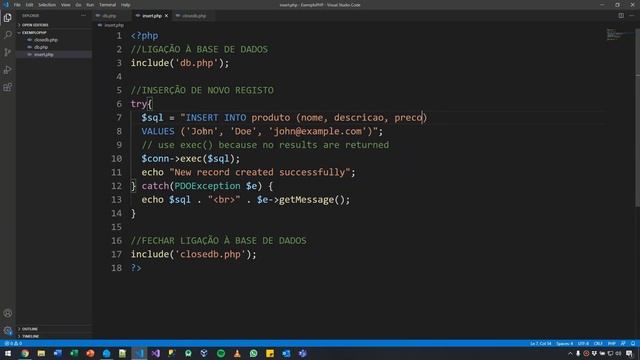Viewport: 640px width, 360px height.
Task: Click the Ln 7, Col 54 position indicator
Action: click(540, 343)
